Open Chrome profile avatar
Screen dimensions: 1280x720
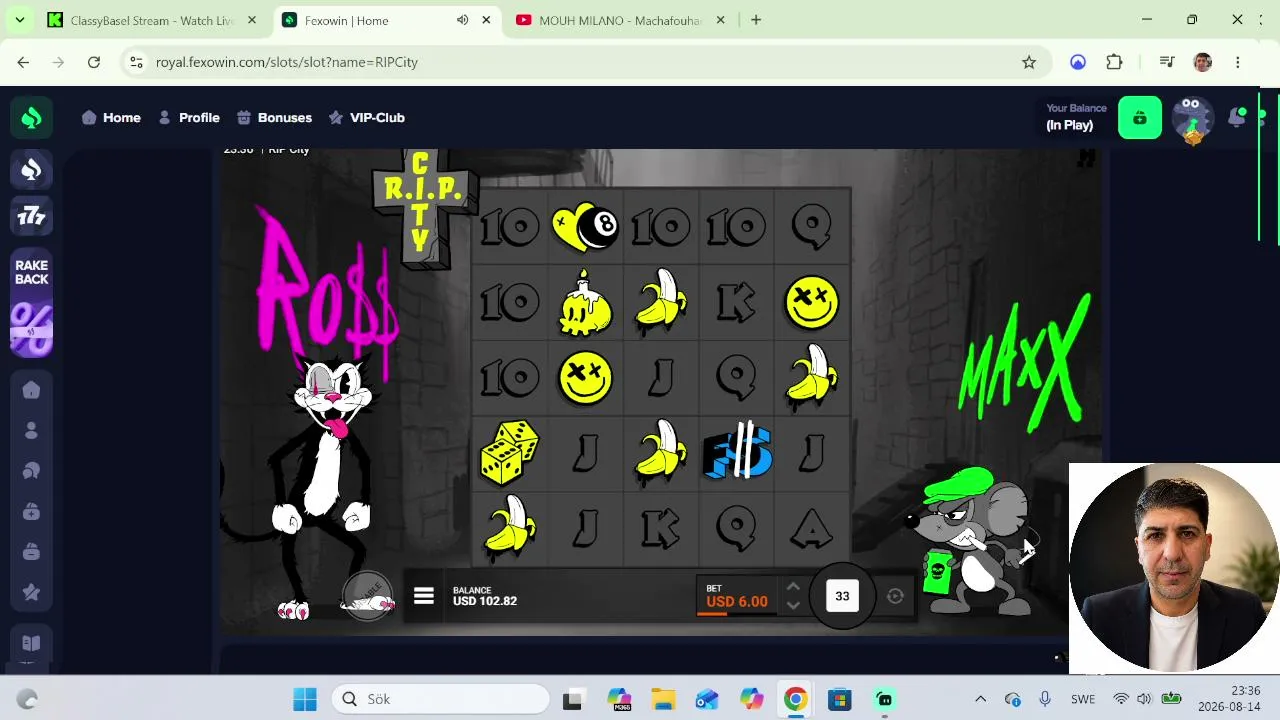[x=1203, y=62]
